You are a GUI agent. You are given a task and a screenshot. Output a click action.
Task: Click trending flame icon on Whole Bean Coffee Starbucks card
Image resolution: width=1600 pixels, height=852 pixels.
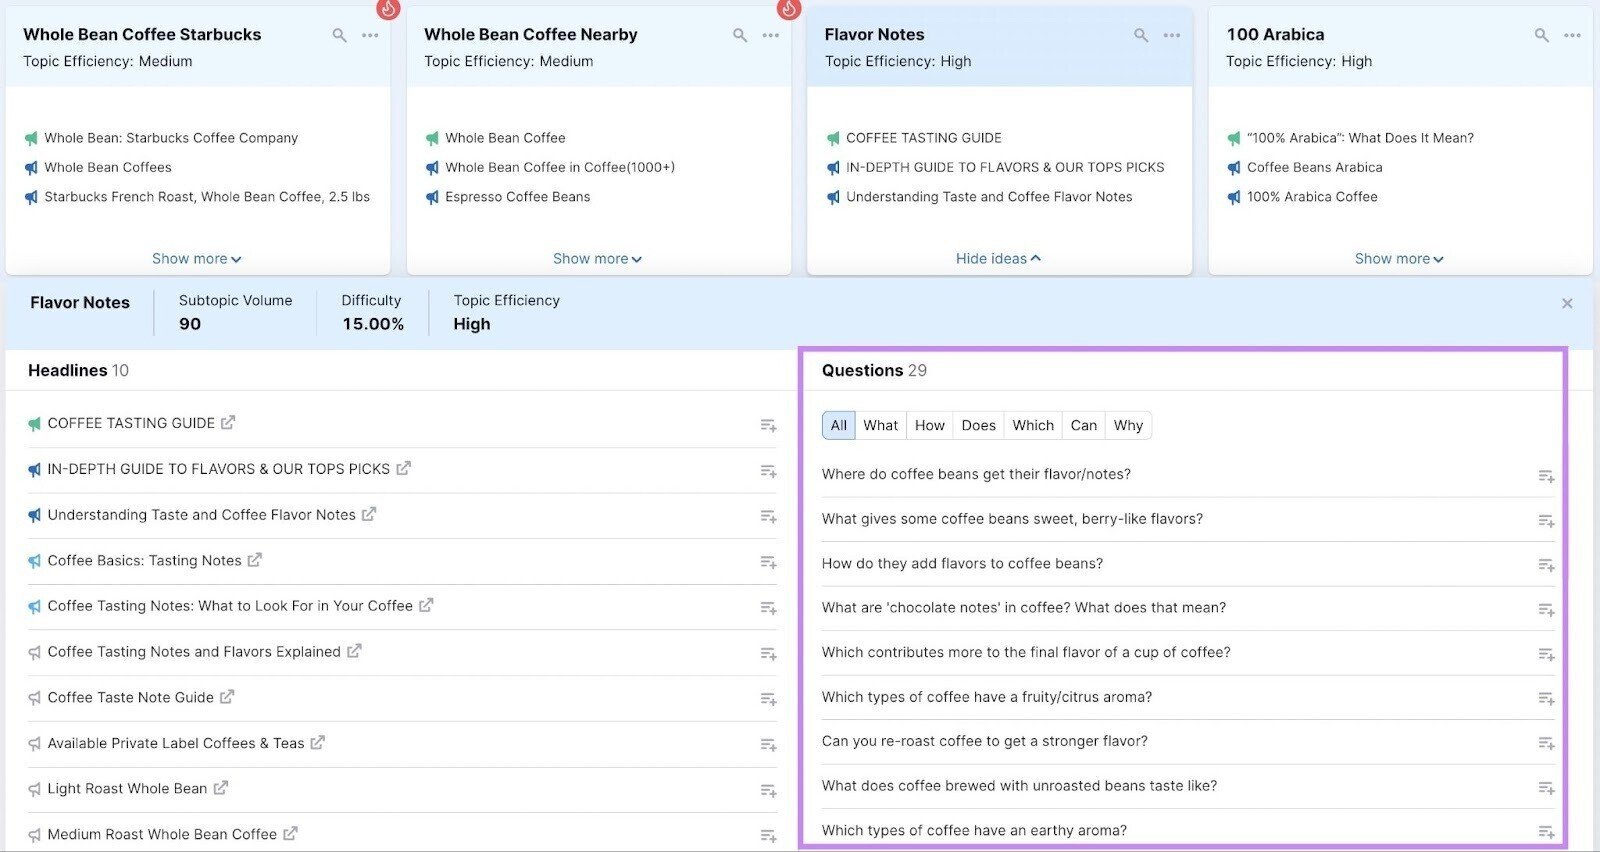388,9
